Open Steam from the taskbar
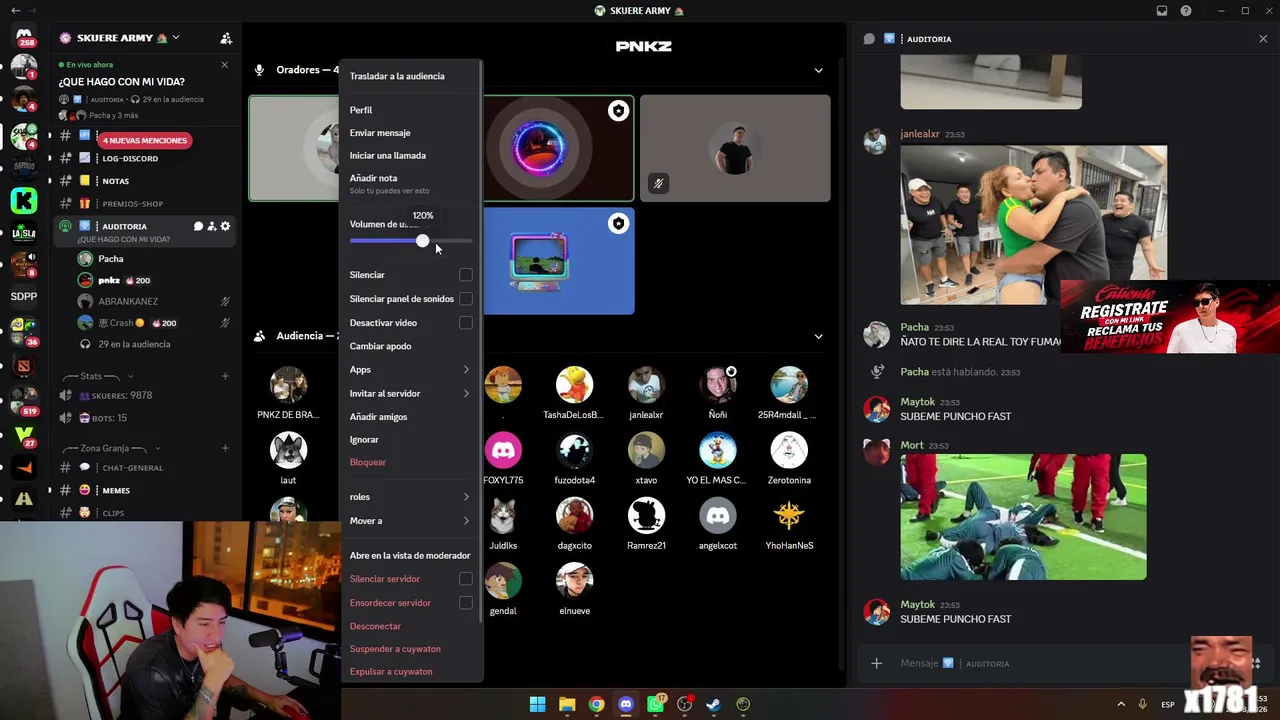Image resolution: width=1280 pixels, height=720 pixels. [x=714, y=704]
